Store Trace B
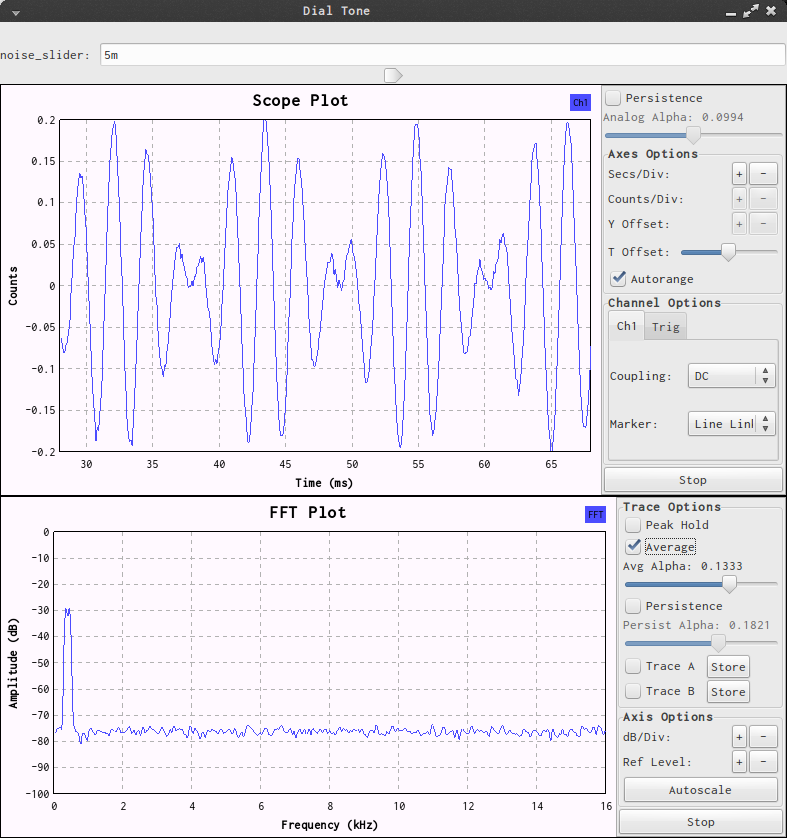787x838 pixels. tap(728, 692)
